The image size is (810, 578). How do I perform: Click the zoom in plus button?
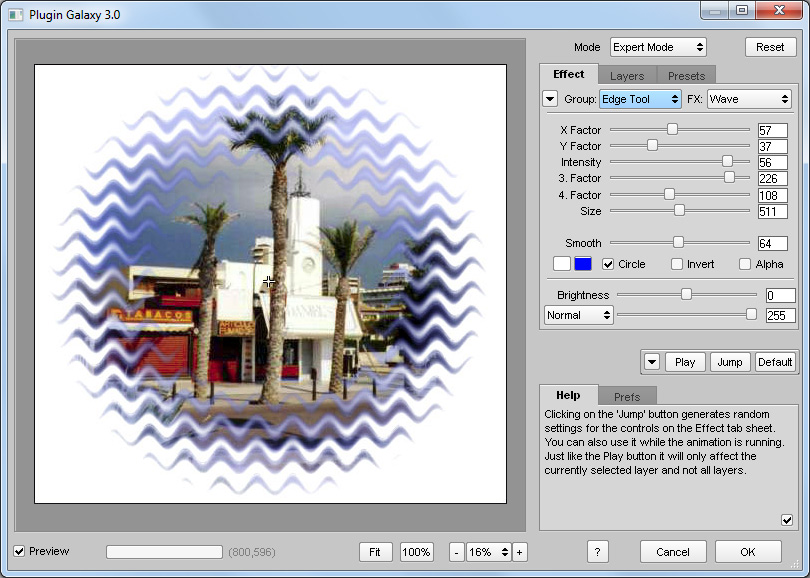pyautogui.click(x=519, y=552)
